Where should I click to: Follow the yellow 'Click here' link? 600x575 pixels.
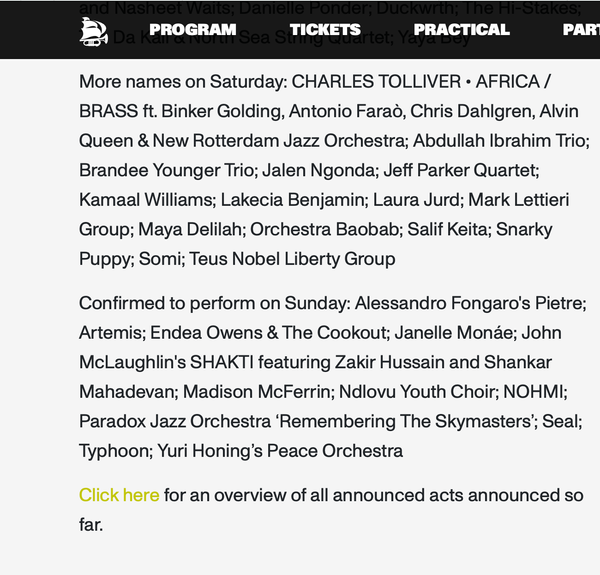tap(119, 495)
